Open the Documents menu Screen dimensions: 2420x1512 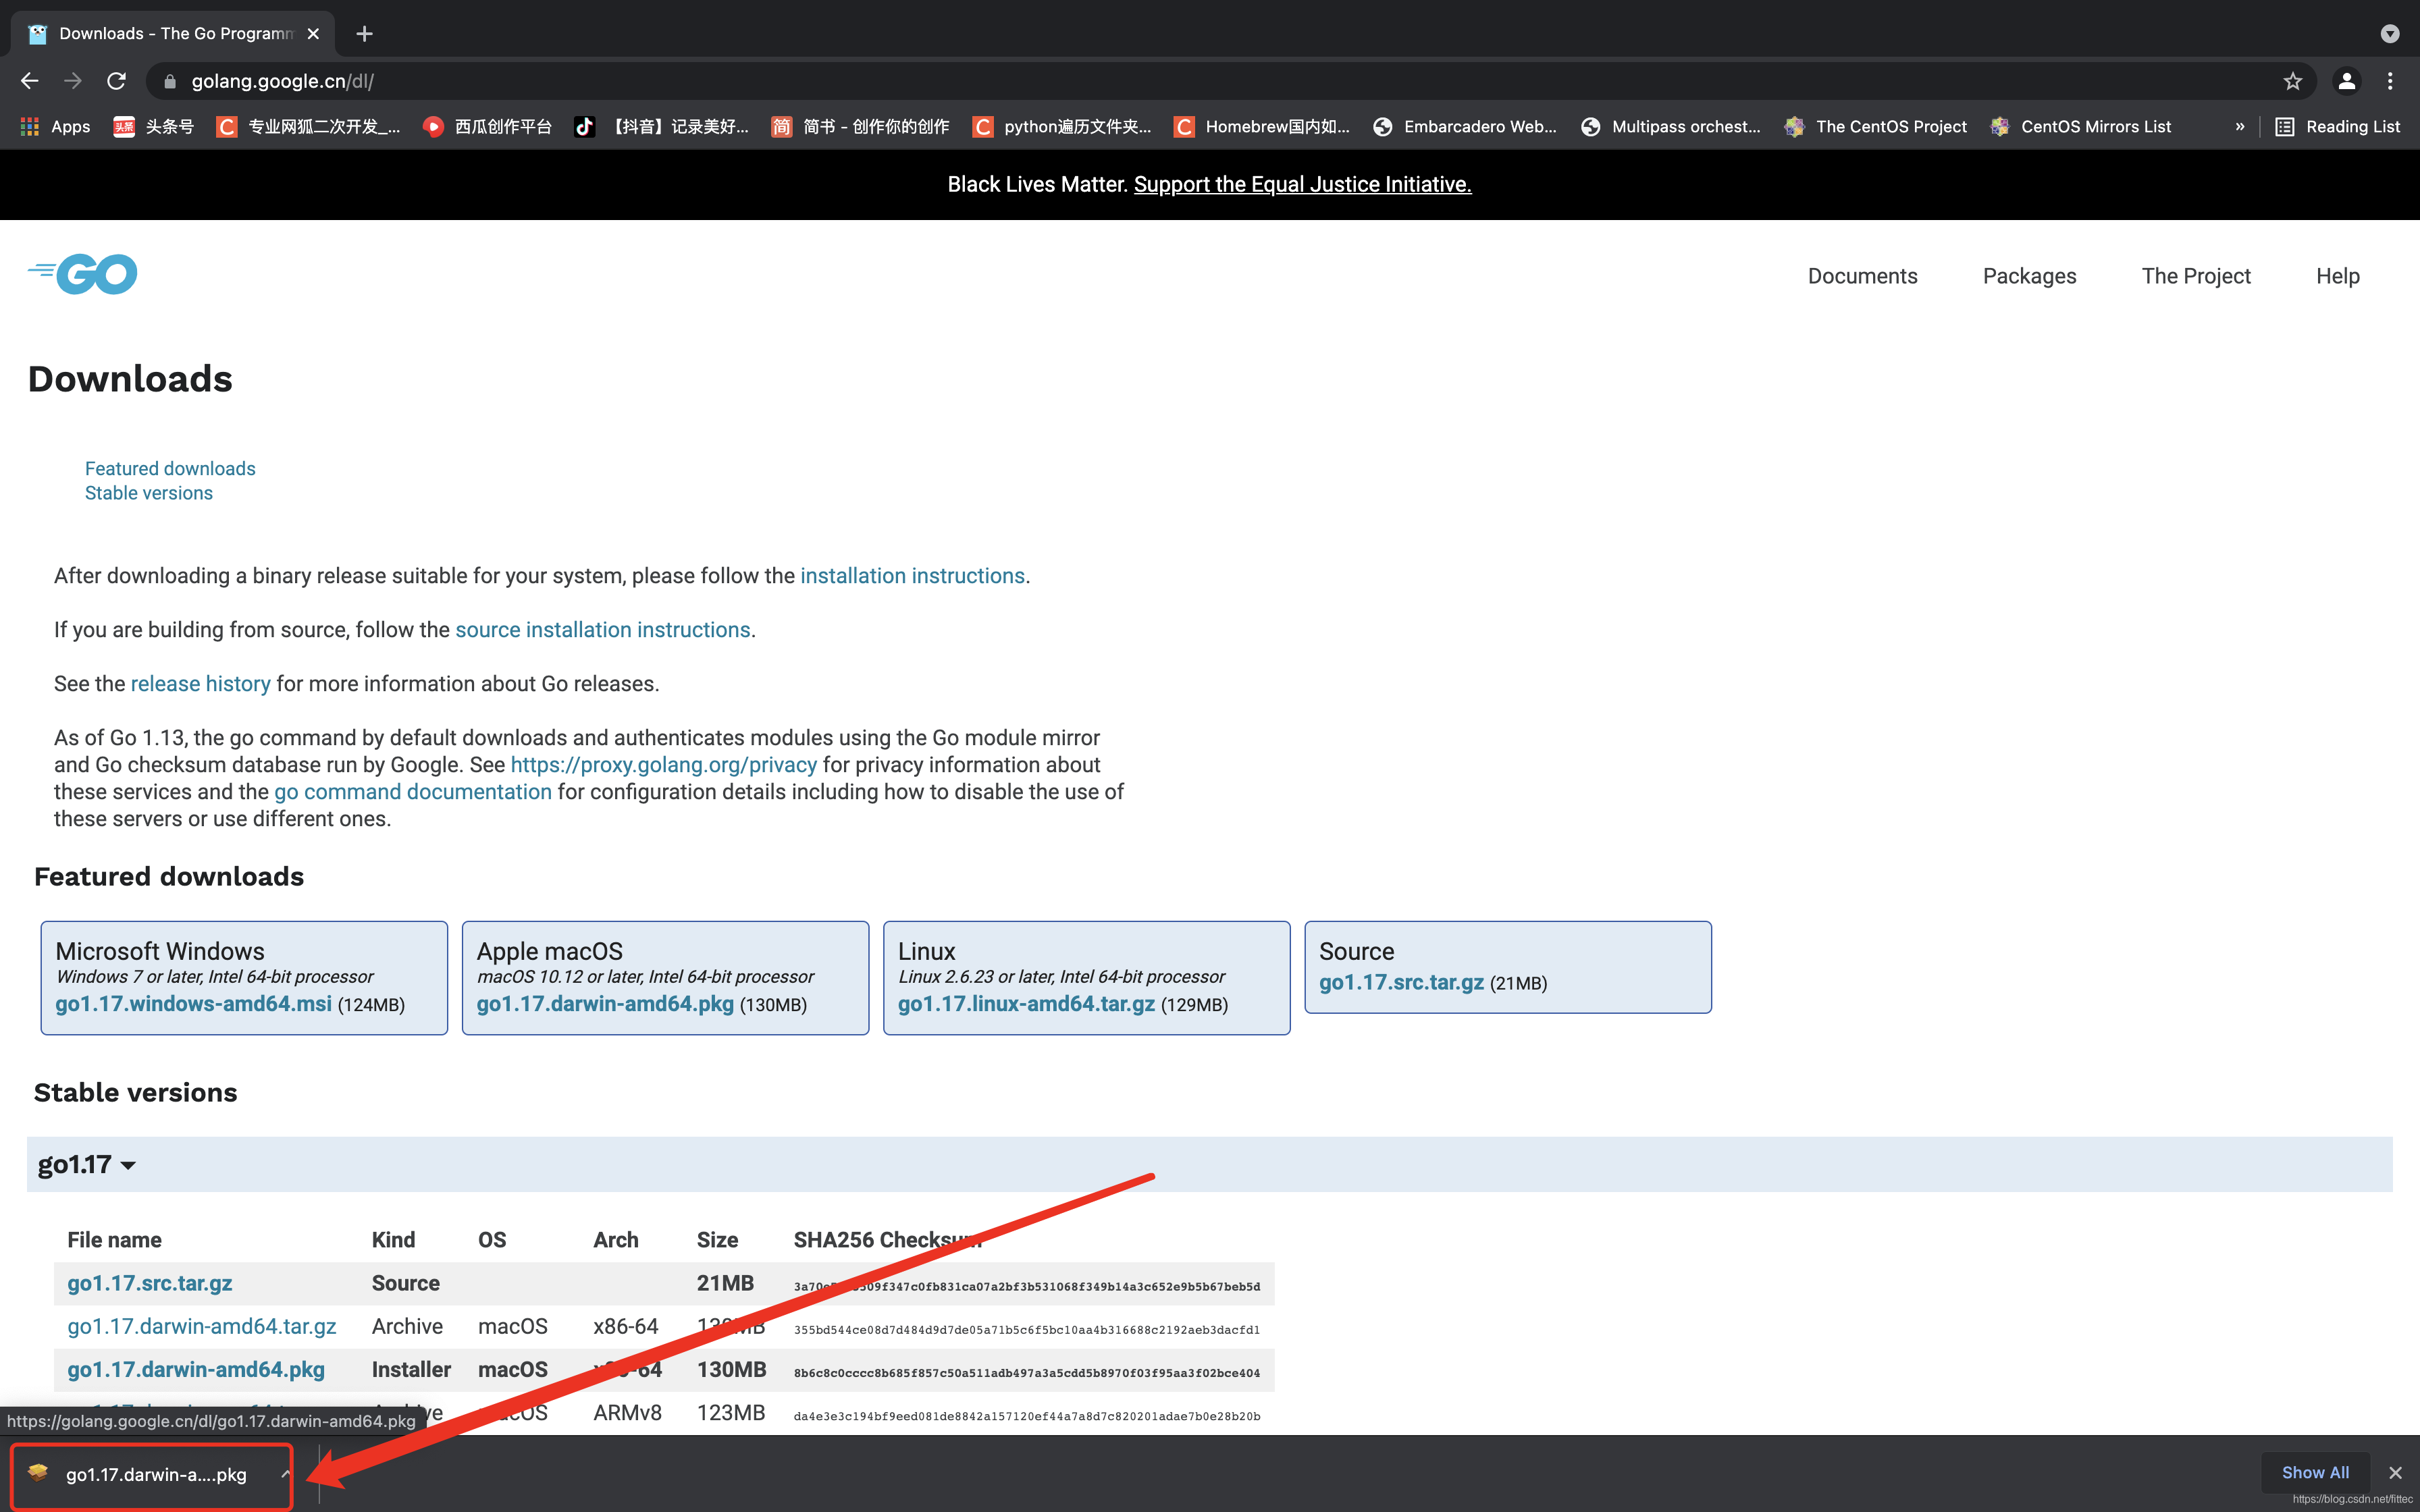[x=1862, y=276]
